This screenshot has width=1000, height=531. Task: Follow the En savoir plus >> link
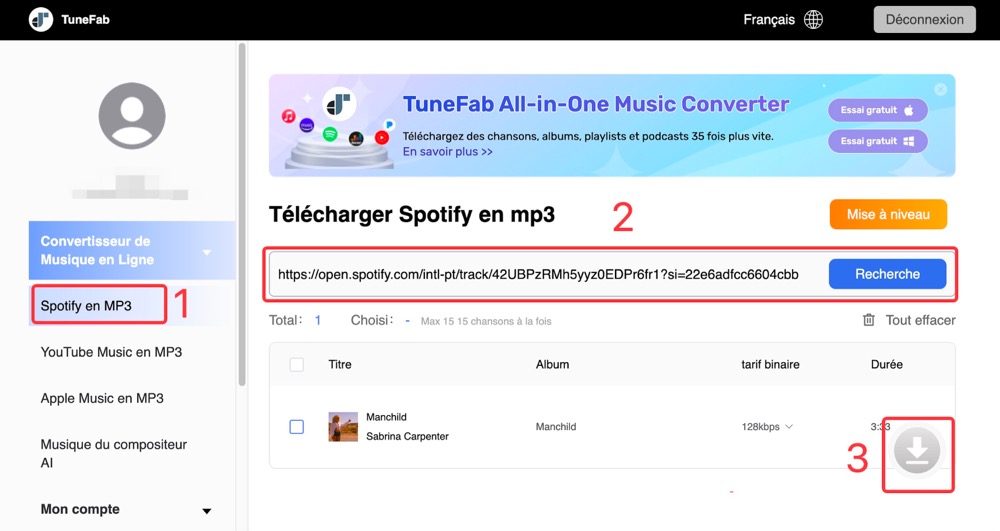tap(448, 152)
